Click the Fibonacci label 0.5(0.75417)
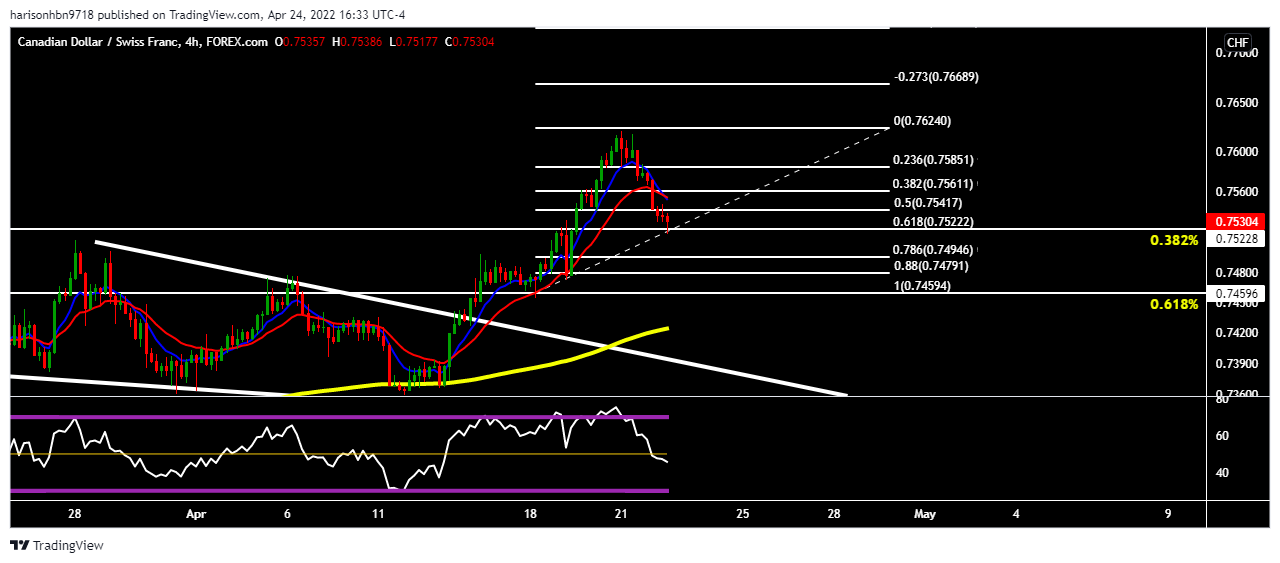Viewport: 1280px width, 563px height. pyautogui.click(x=927, y=203)
